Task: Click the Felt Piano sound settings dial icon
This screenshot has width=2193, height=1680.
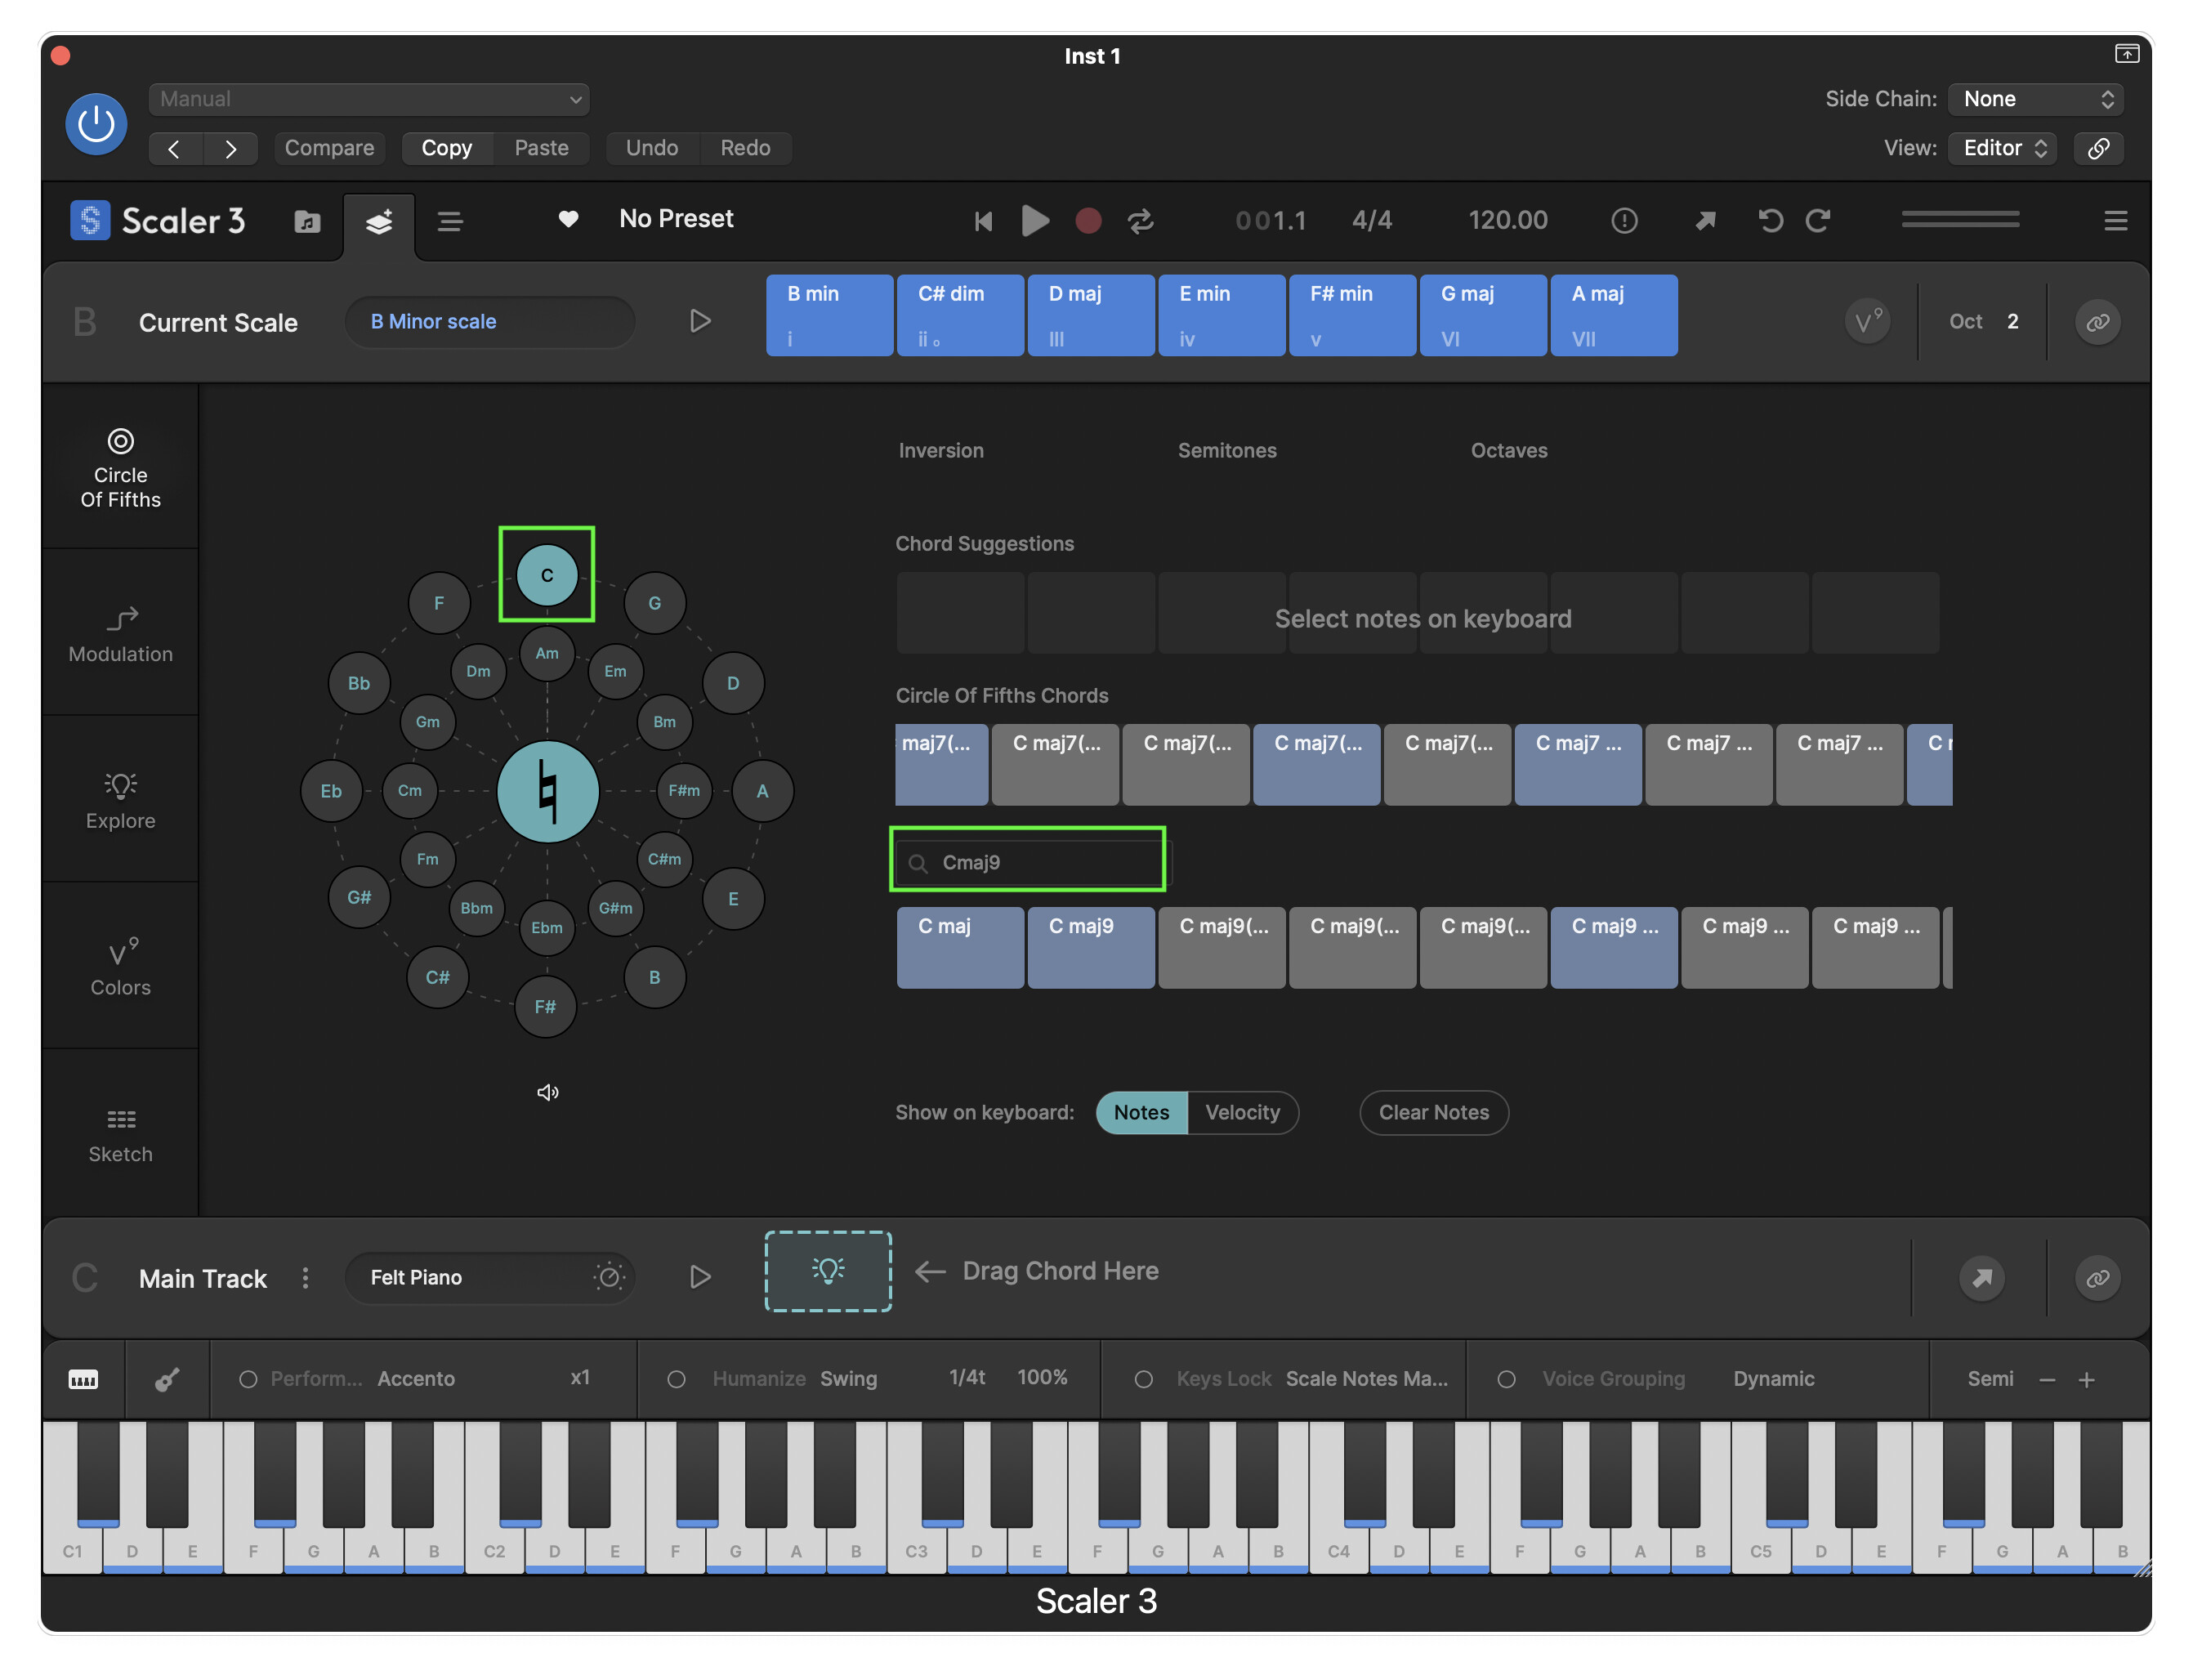Action: (x=609, y=1277)
